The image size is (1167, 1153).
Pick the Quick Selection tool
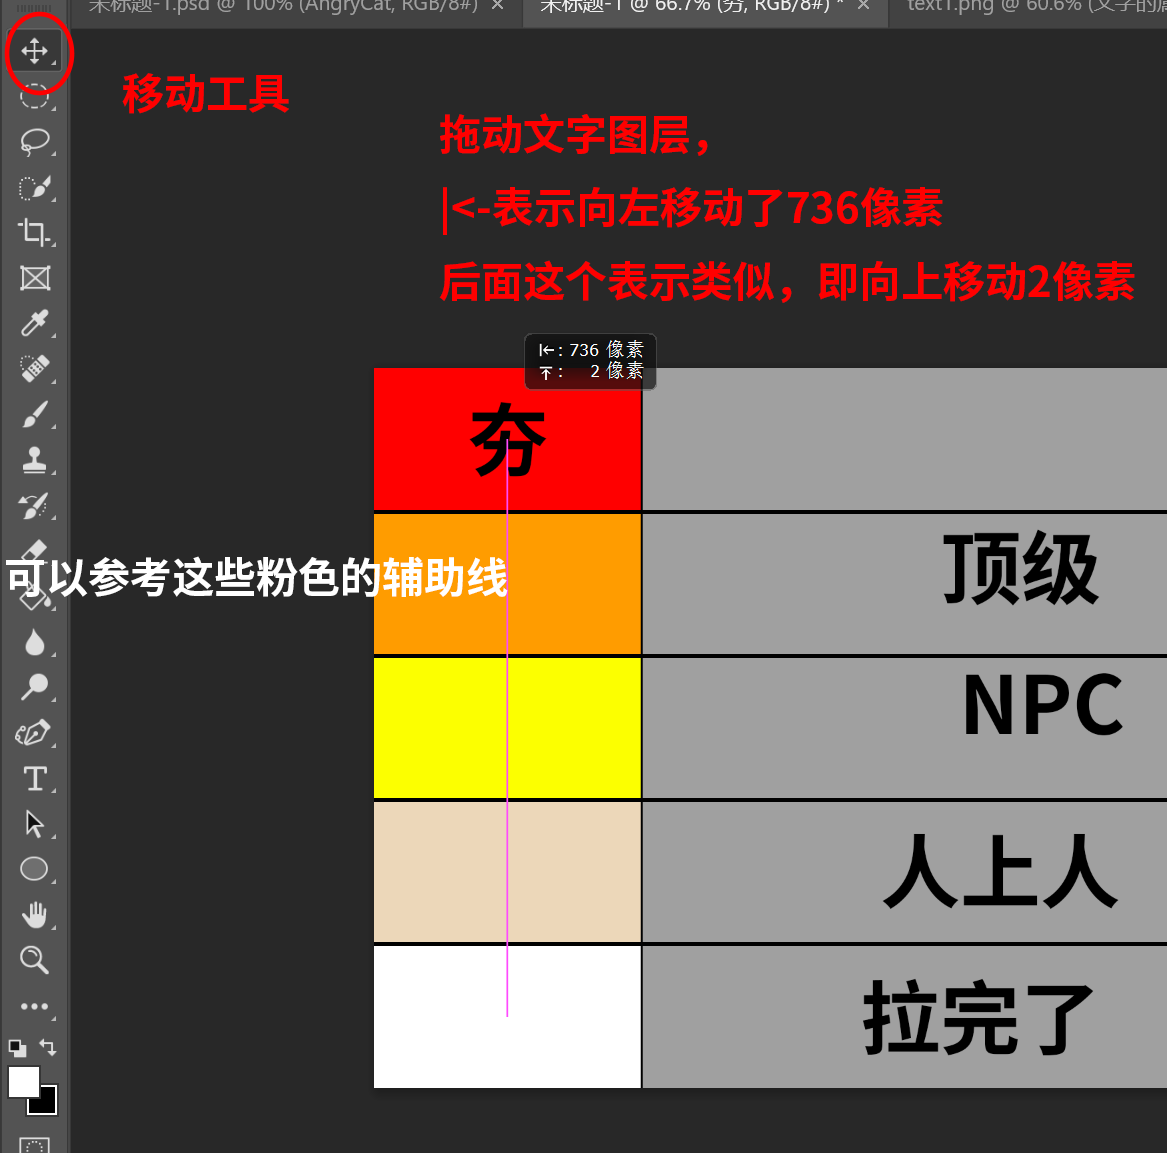tap(35, 188)
